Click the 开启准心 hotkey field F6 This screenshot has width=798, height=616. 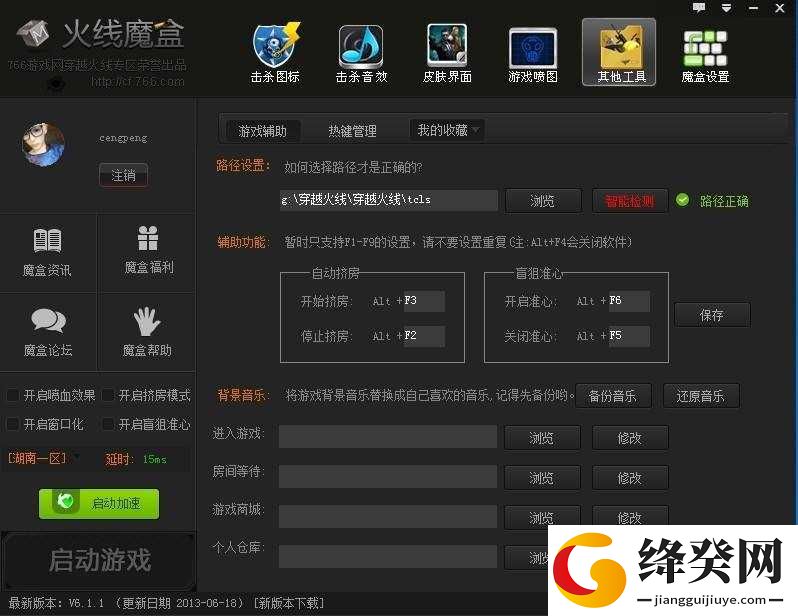[x=629, y=301]
